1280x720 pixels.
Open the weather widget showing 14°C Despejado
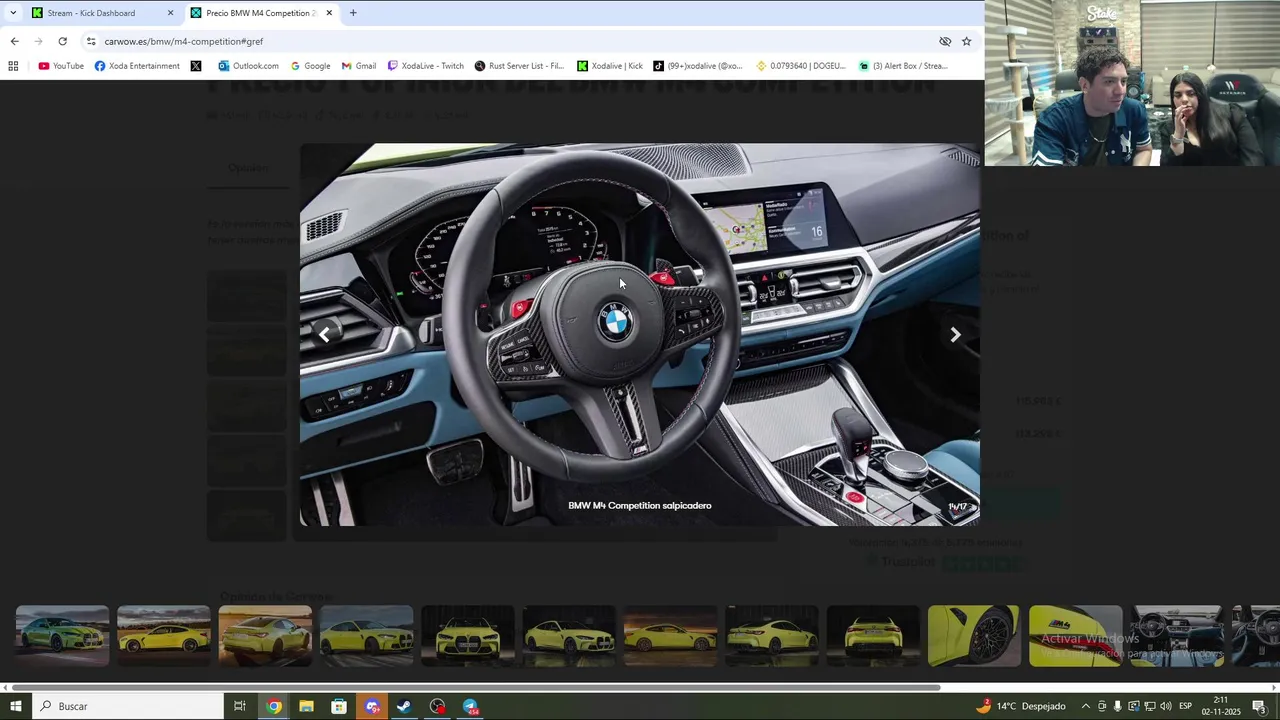coord(1021,706)
